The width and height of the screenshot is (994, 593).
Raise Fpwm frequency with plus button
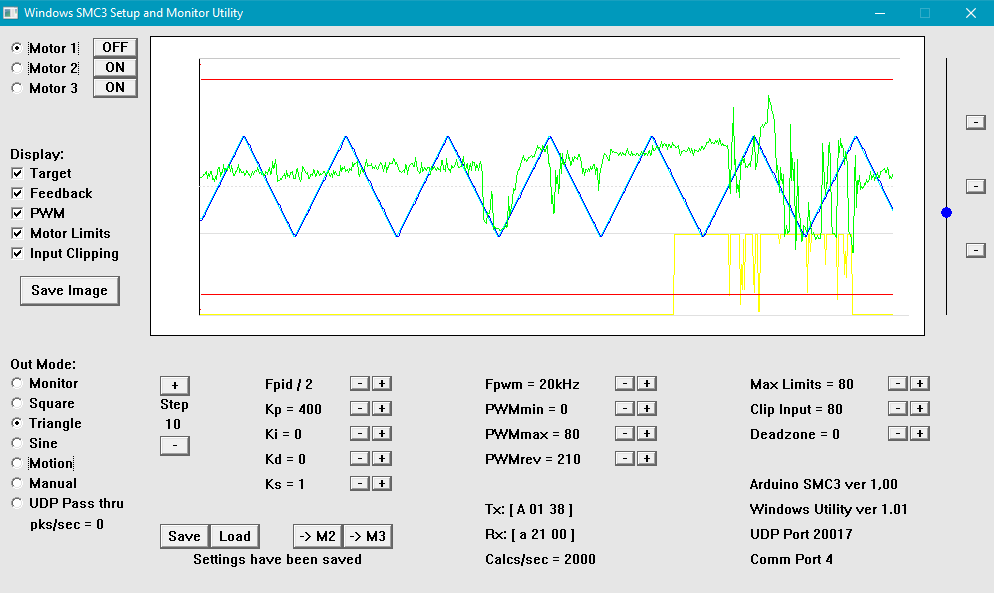pos(646,383)
